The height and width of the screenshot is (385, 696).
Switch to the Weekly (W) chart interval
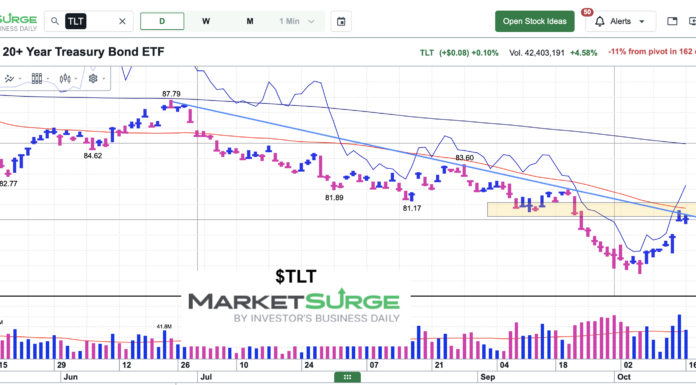point(206,21)
